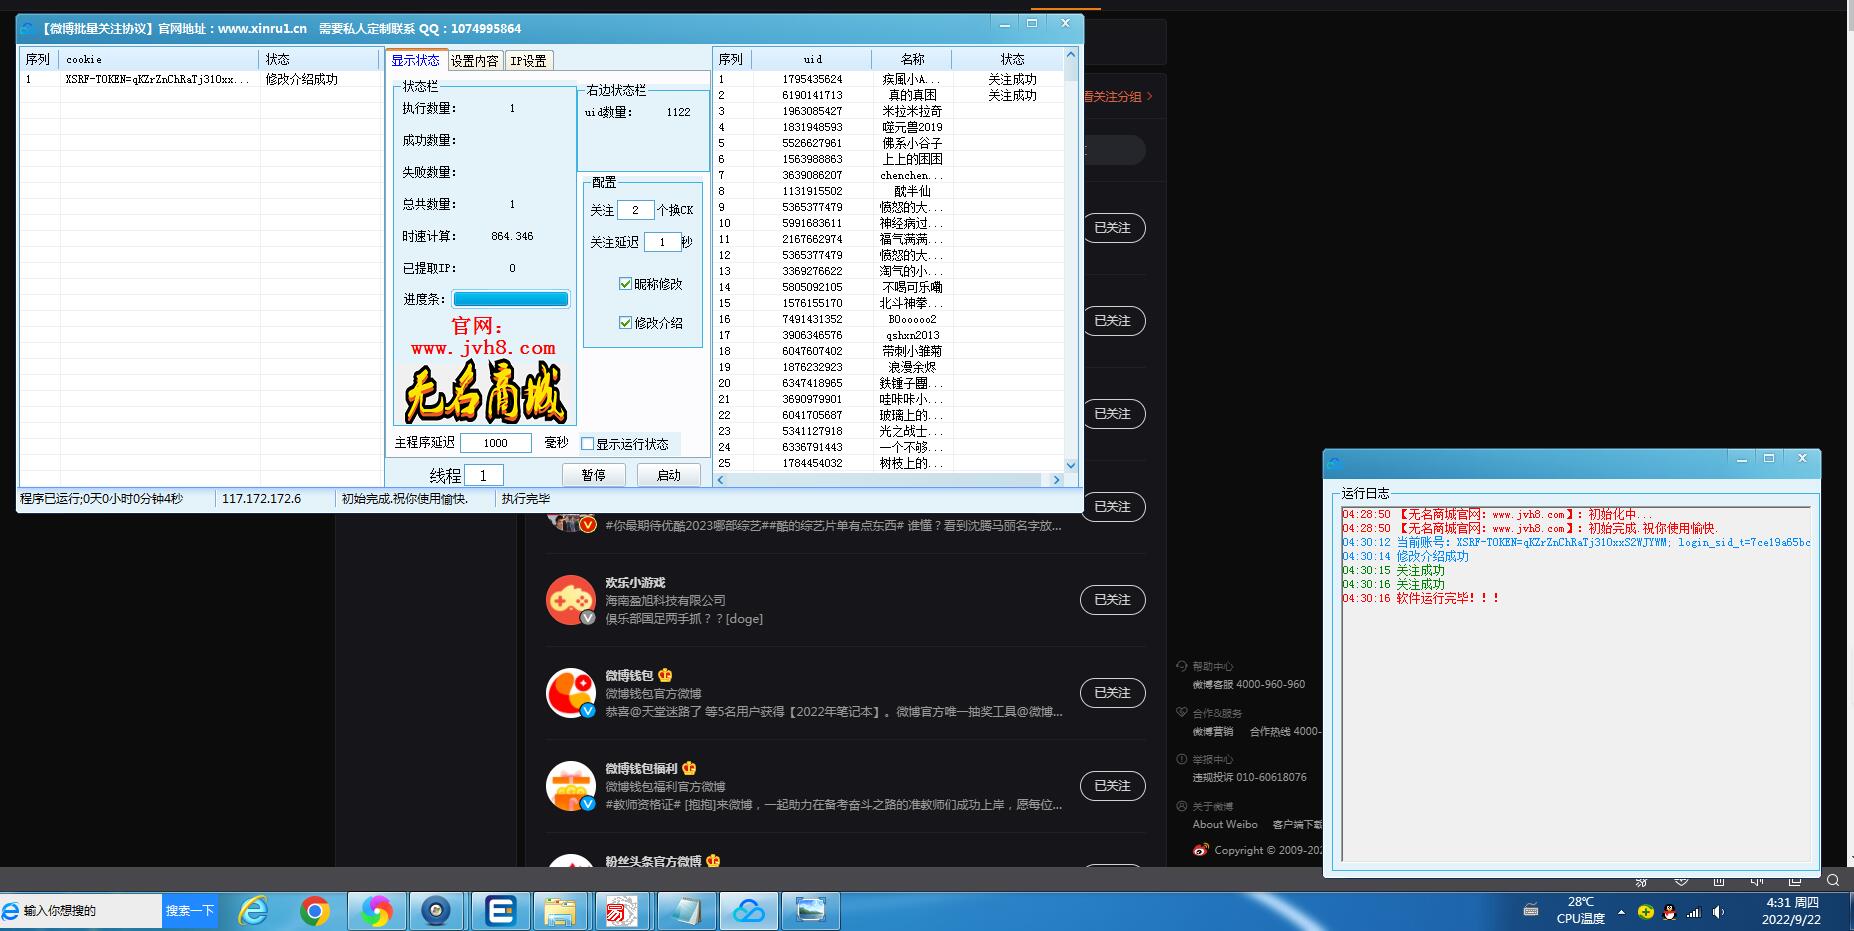Open Internet Explorer from the taskbar
The image size is (1854, 931).
pos(254,911)
